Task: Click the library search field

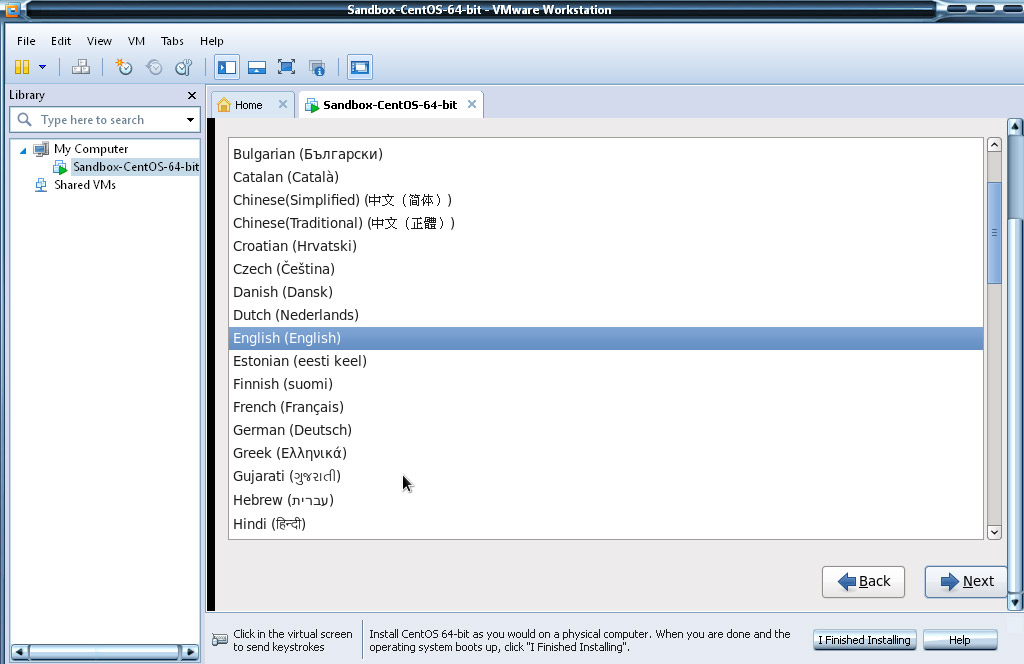Action: point(104,120)
